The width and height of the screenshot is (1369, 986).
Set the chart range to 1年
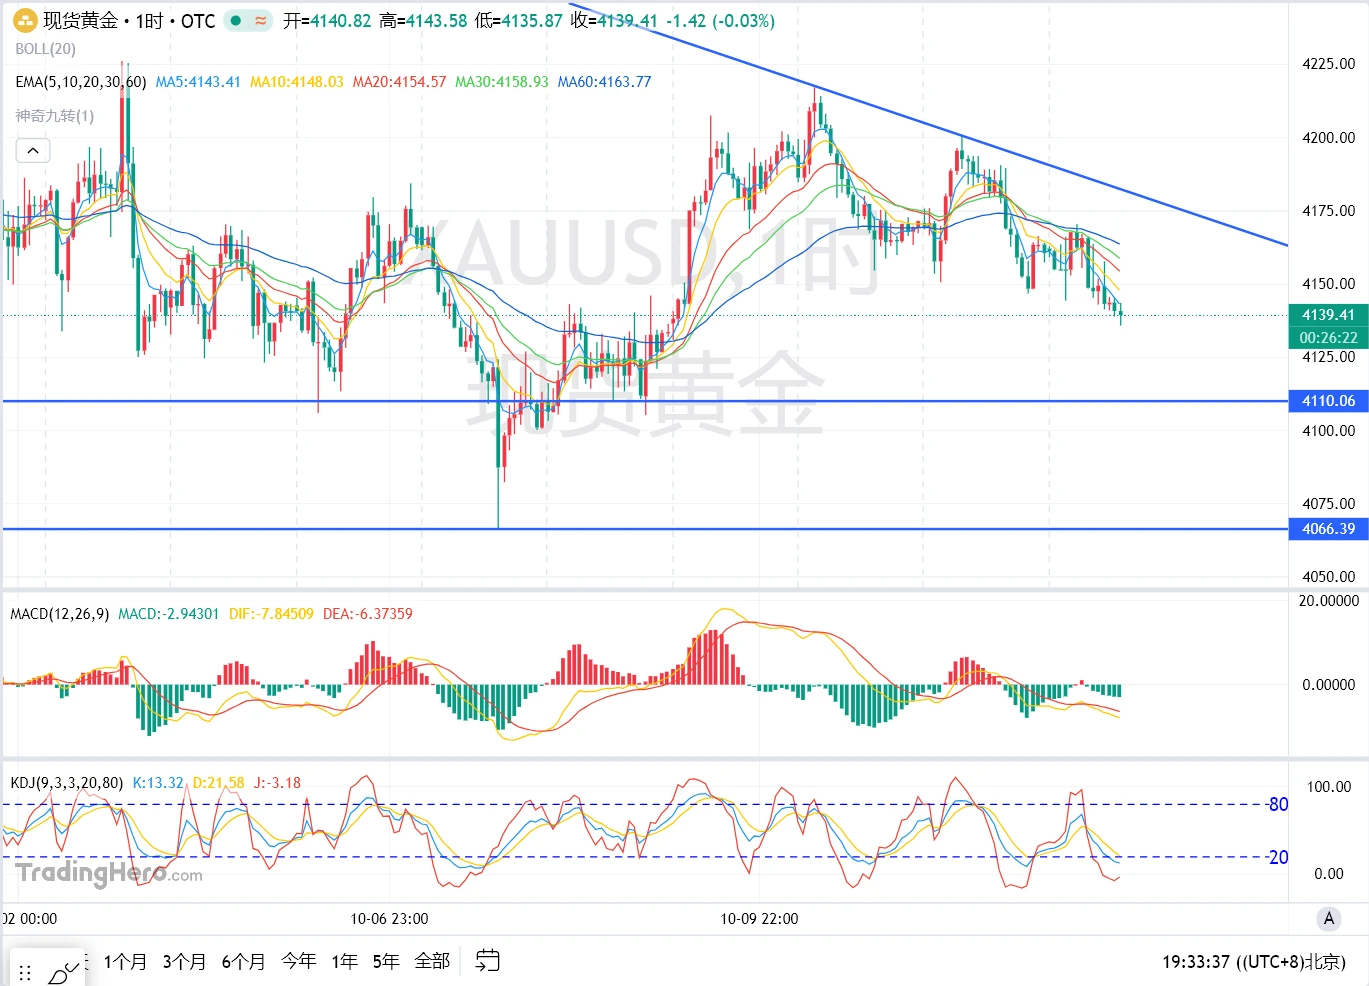click(x=344, y=961)
